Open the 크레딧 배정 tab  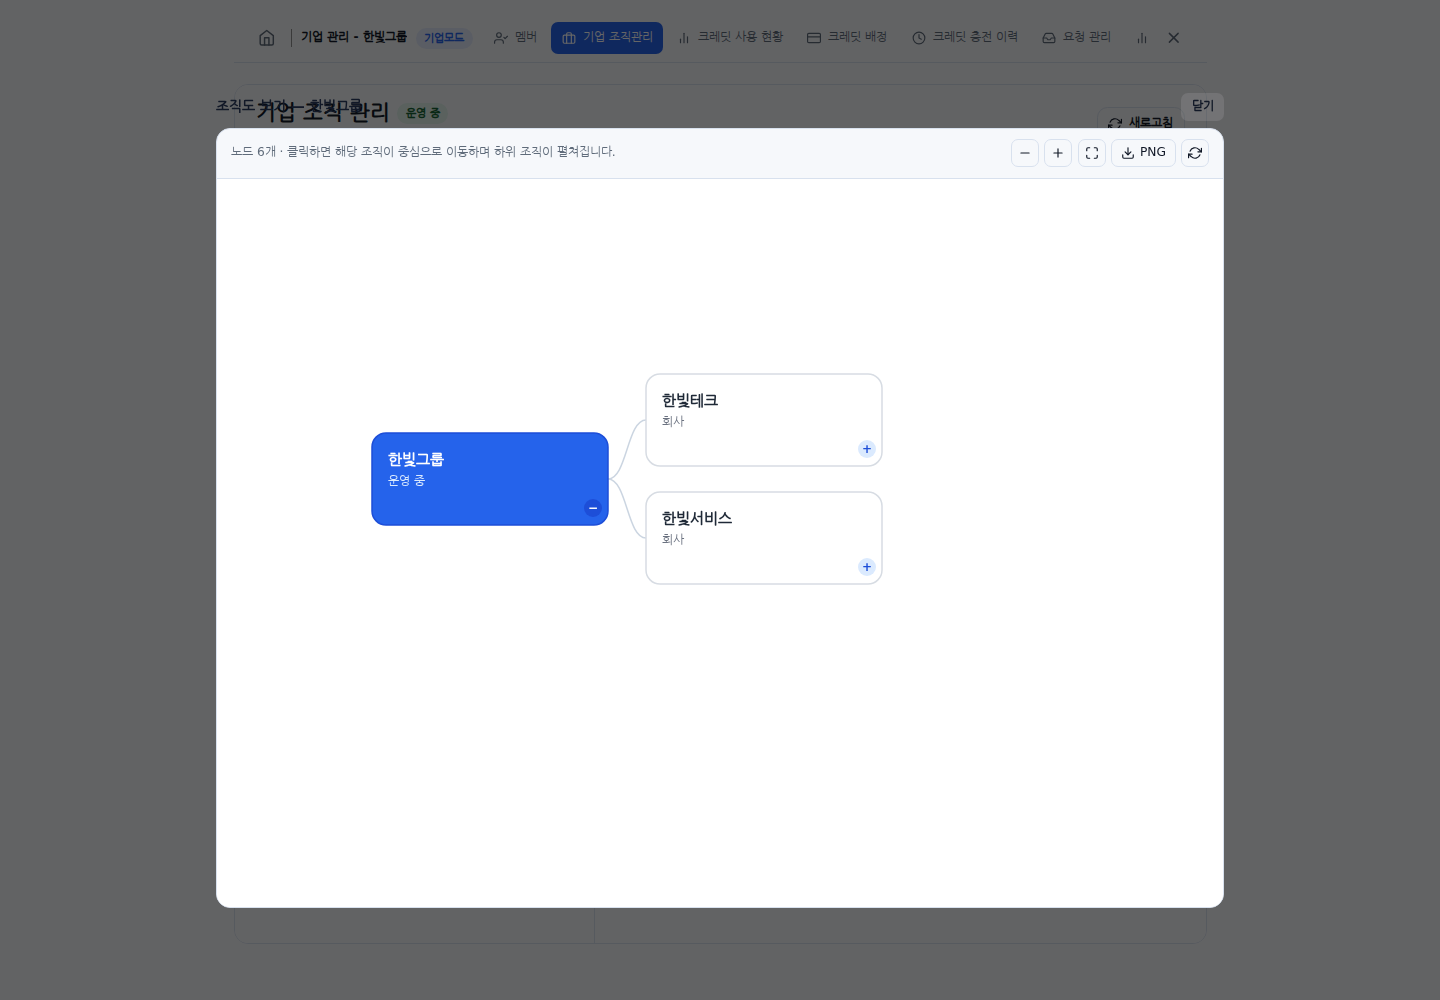(x=847, y=38)
